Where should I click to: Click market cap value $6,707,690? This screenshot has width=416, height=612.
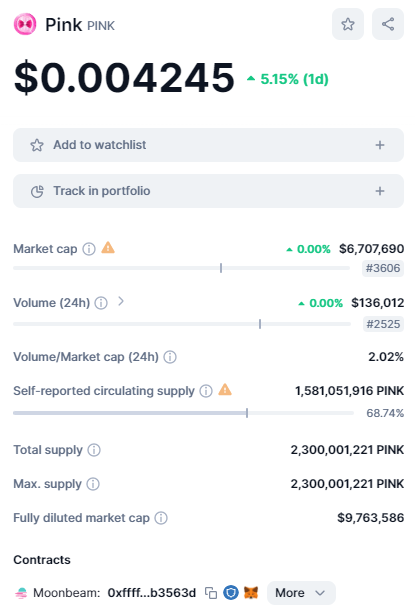[372, 249]
